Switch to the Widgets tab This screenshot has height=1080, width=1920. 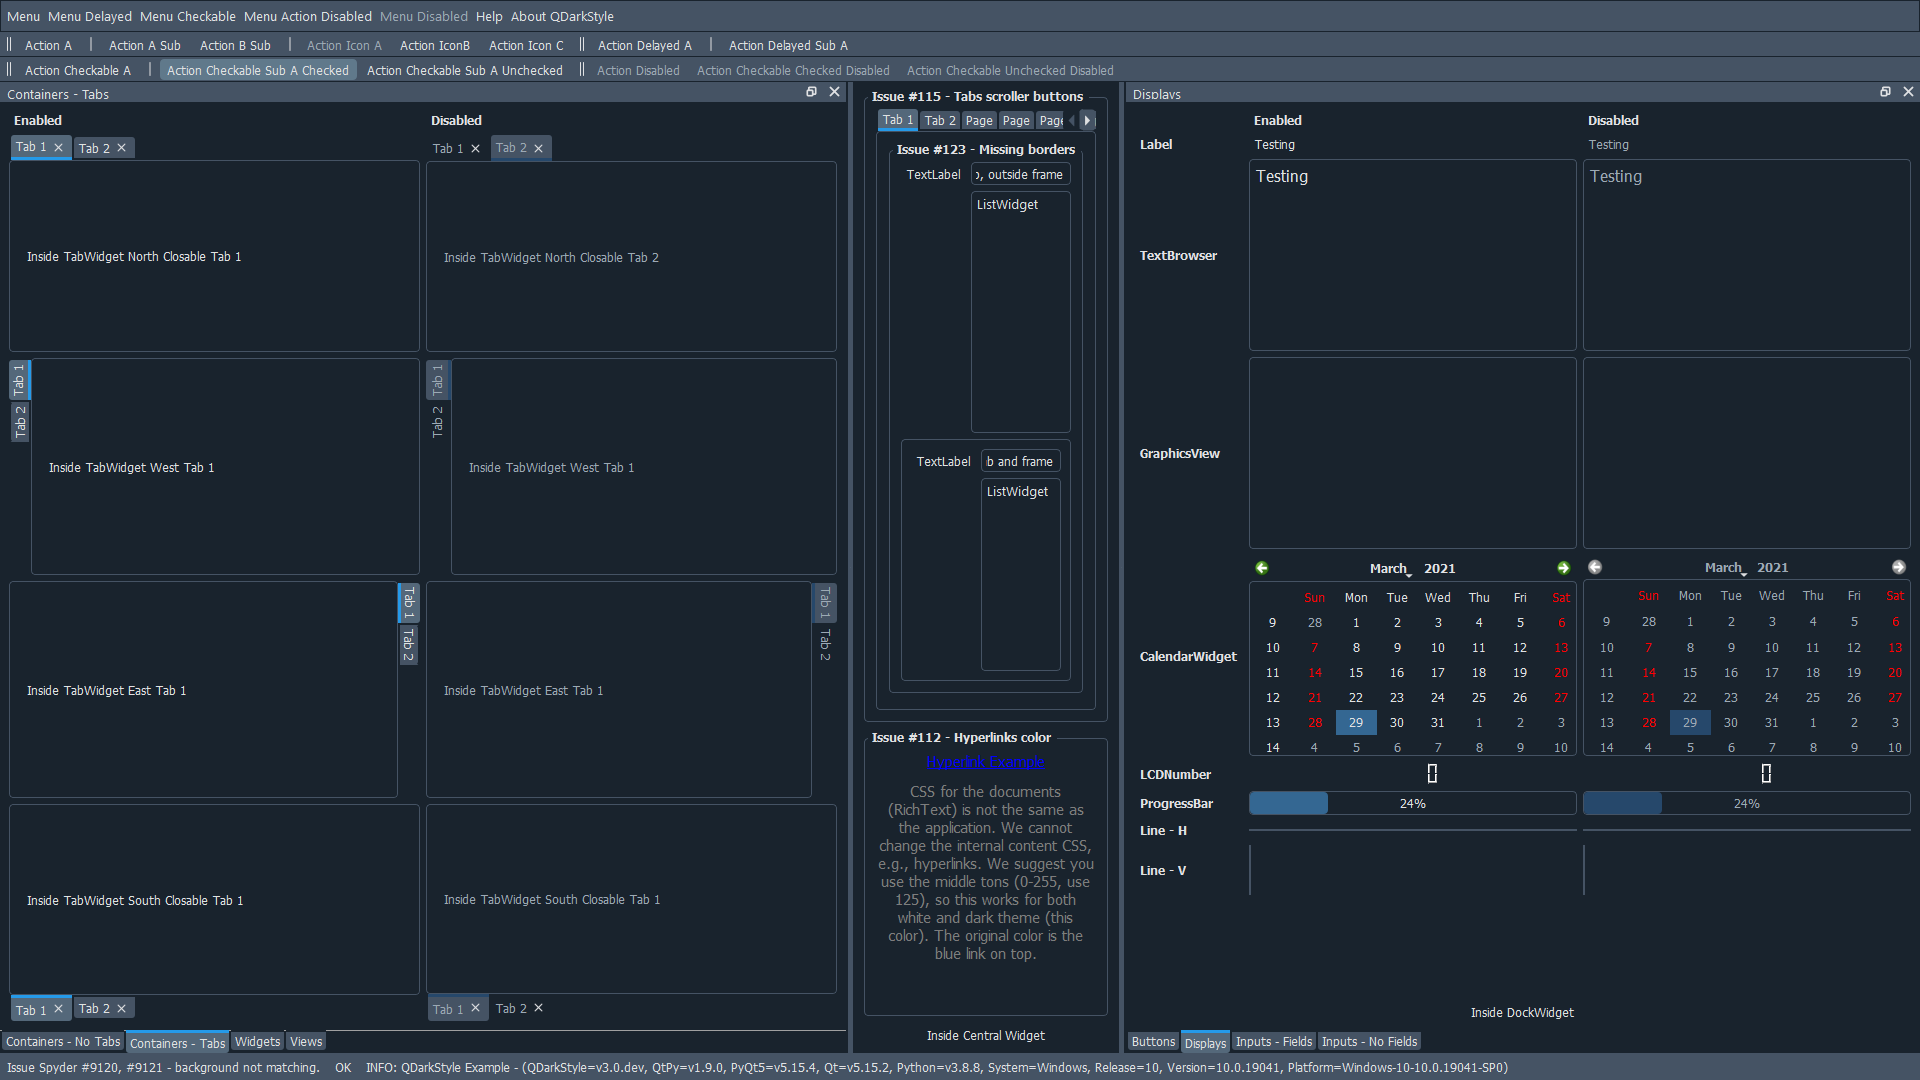pyautogui.click(x=257, y=1042)
